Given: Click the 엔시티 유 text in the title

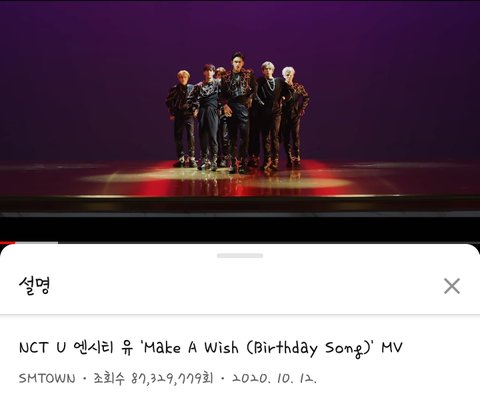Looking at the screenshot, I should (103, 347).
